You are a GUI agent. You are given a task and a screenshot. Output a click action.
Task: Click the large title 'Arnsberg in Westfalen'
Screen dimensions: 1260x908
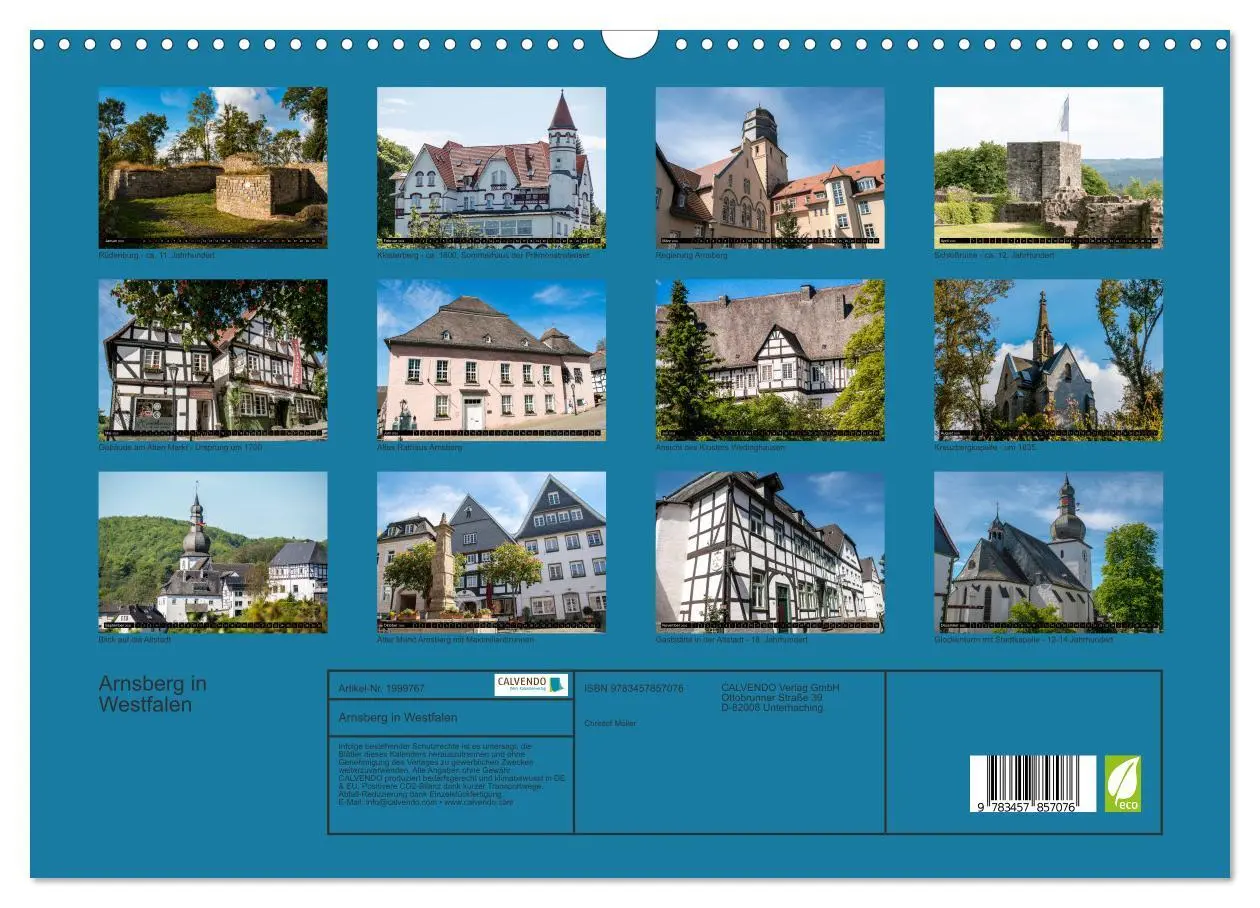coord(153,694)
